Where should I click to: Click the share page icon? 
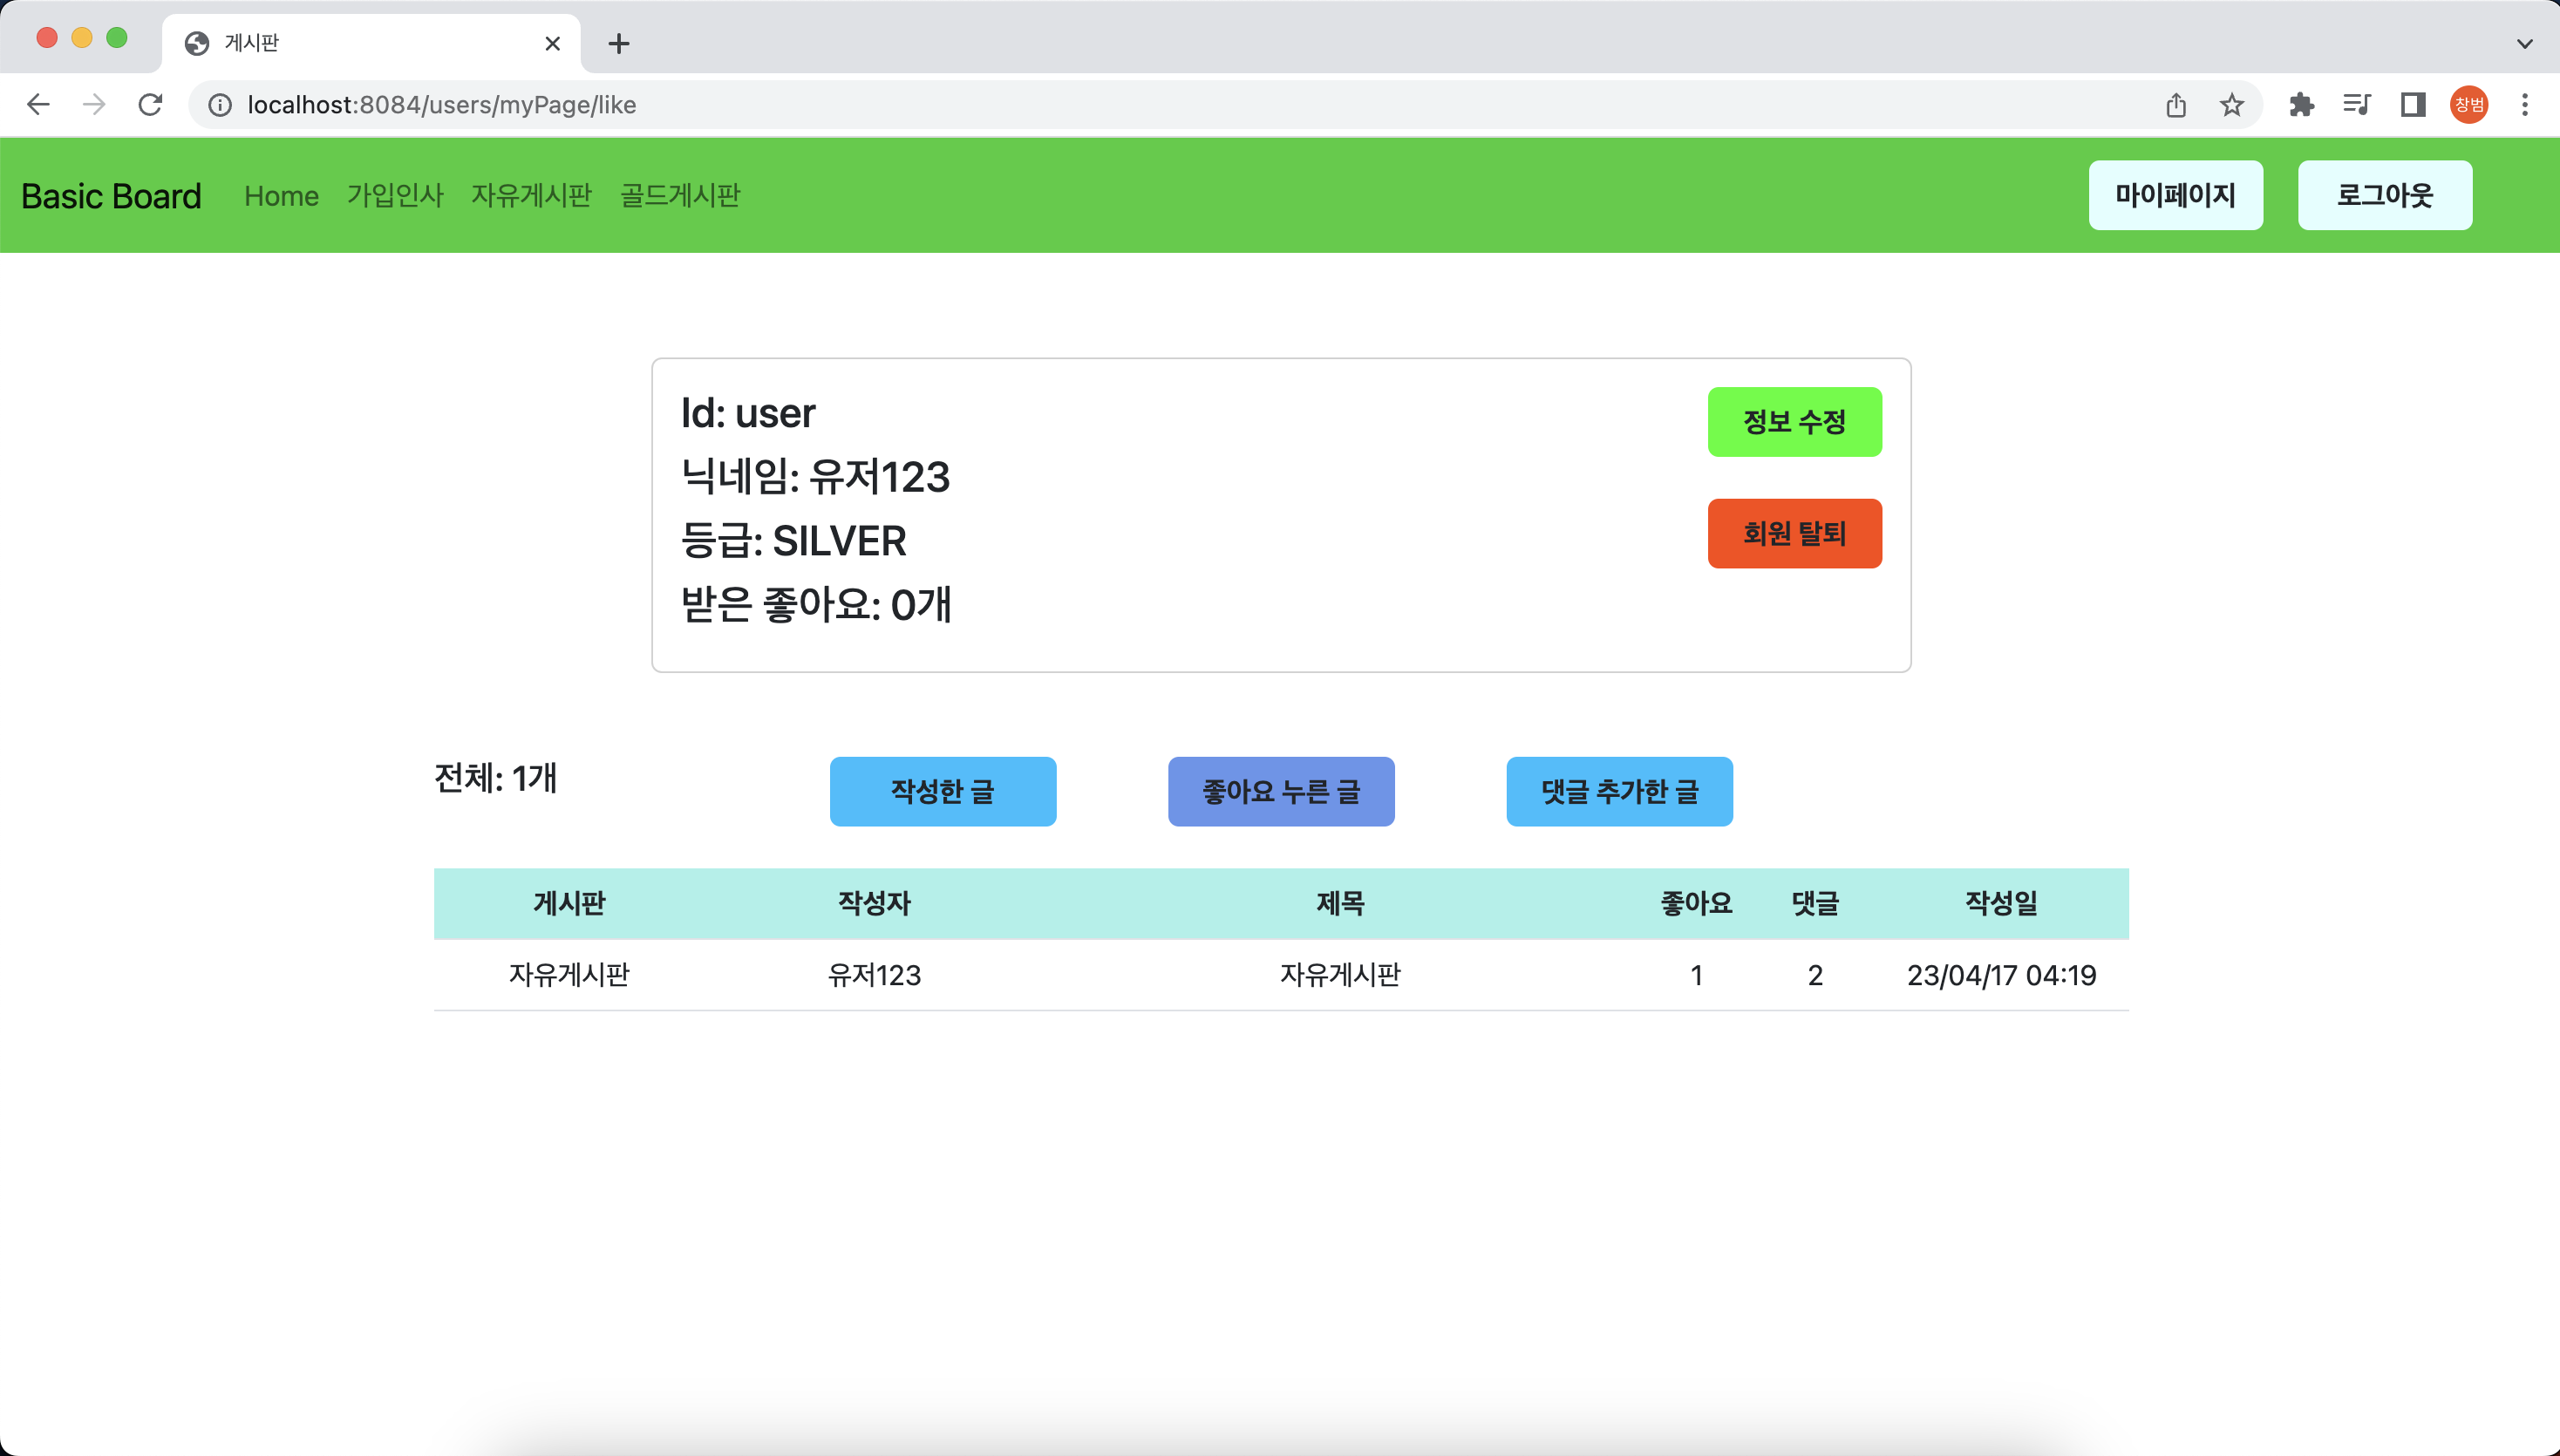(2176, 105)
